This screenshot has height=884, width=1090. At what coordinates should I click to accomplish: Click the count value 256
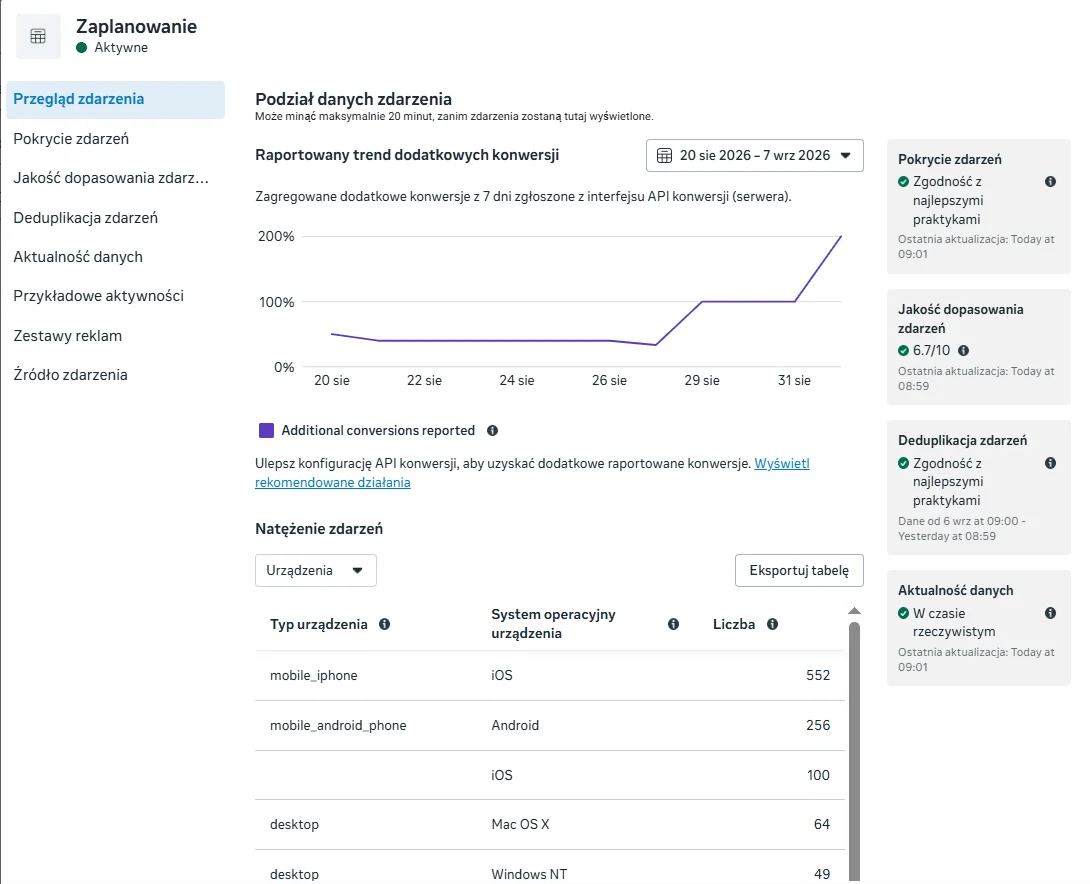(x=818, y=726)
